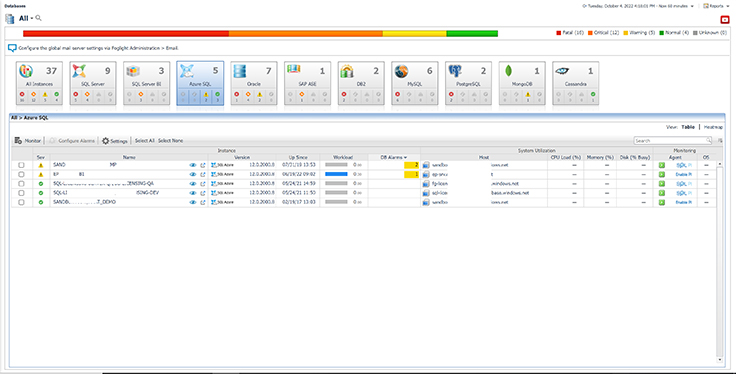The image size is (736, 374).
Task: Open the Settings button in toolbar
Action: [x=115, y=141]
